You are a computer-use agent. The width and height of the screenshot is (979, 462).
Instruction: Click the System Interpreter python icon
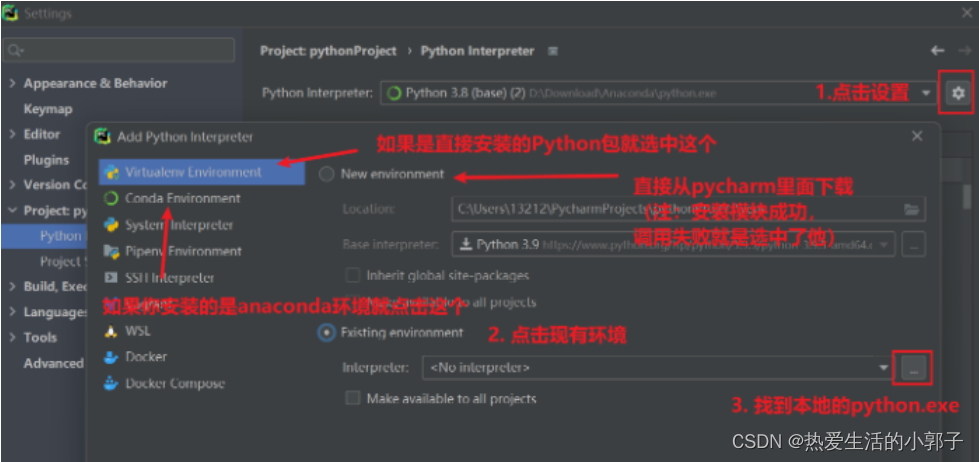coord(112,225)
